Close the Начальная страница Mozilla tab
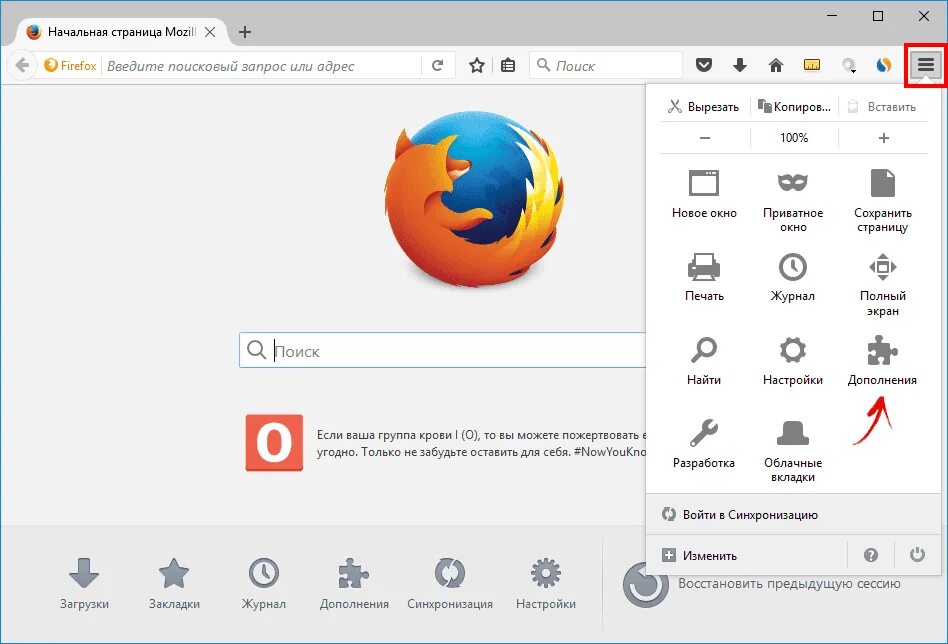The image size is (948, 644). click(x=210, y=32)
